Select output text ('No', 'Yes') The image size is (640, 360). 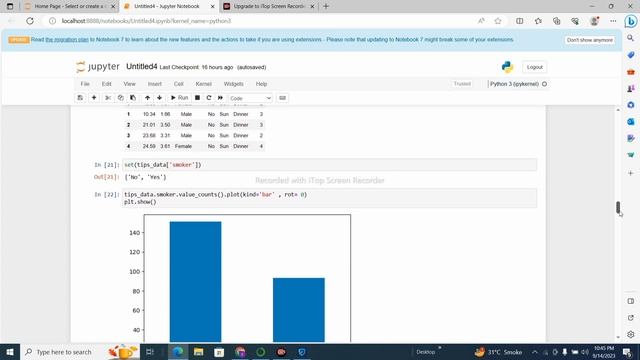click(x=145, y=177)
